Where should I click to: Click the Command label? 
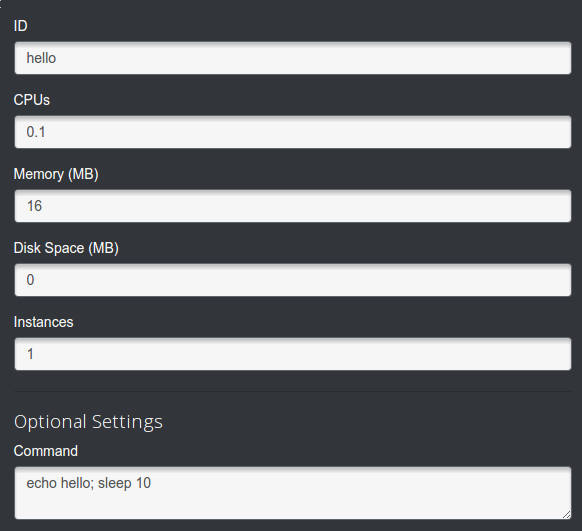click(x=46, y=451)
